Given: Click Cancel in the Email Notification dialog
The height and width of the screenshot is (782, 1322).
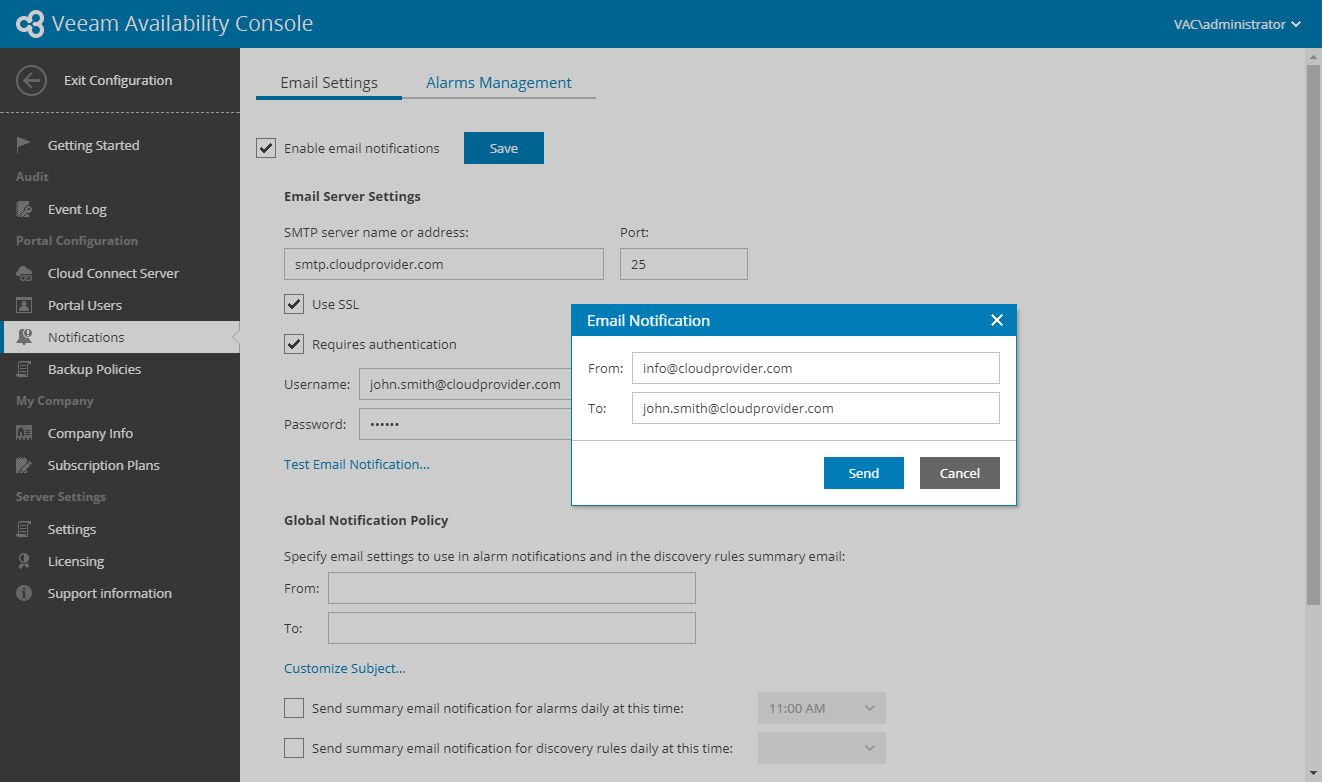Looking at the screenshot, I should click(x=959, y=473).
